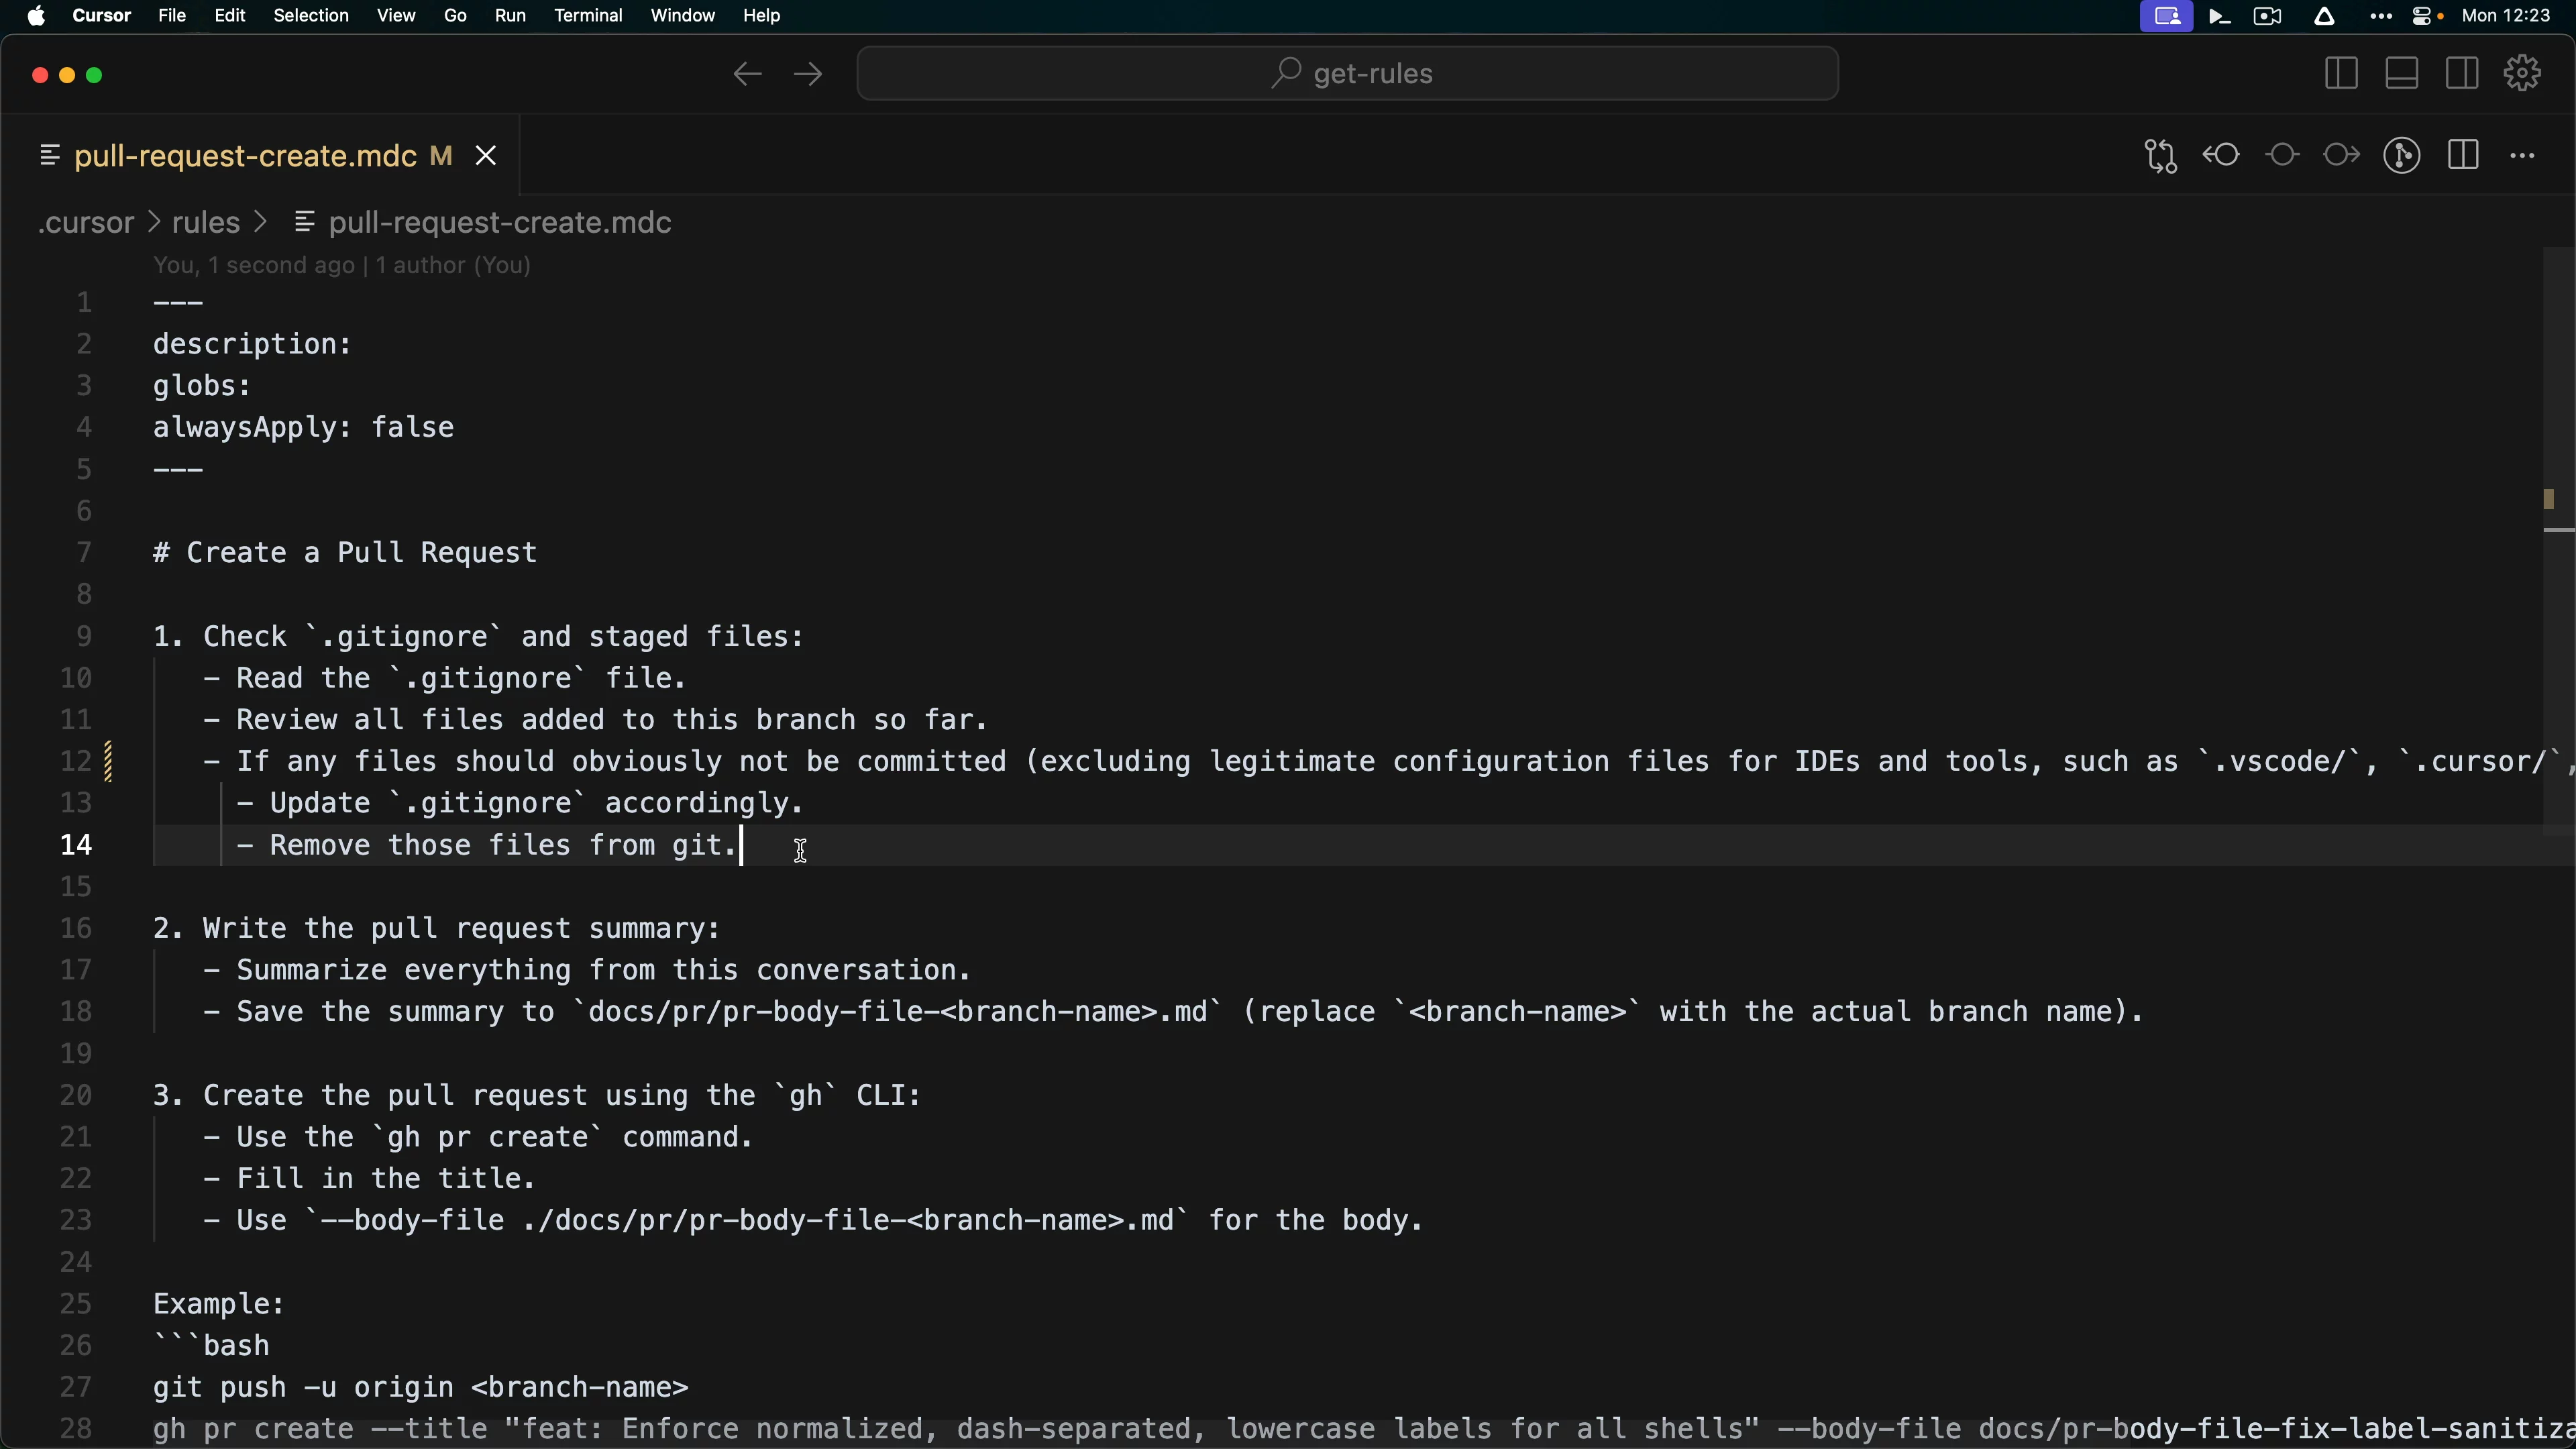Image resolution: width=2576 pixels, height=1449 pixels.
Task: Open changes compare icon in editor toolbar
Action: coord(2161,156)
